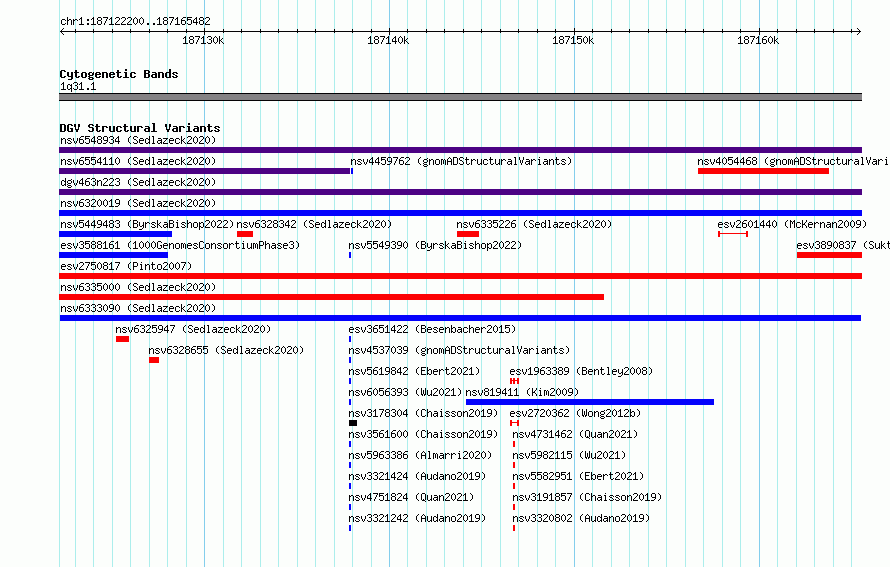This screenshot has height=567, width=890.
Task: Select the nsv6554110 (Sedlazeck2020) label
Action: point(138,161)
